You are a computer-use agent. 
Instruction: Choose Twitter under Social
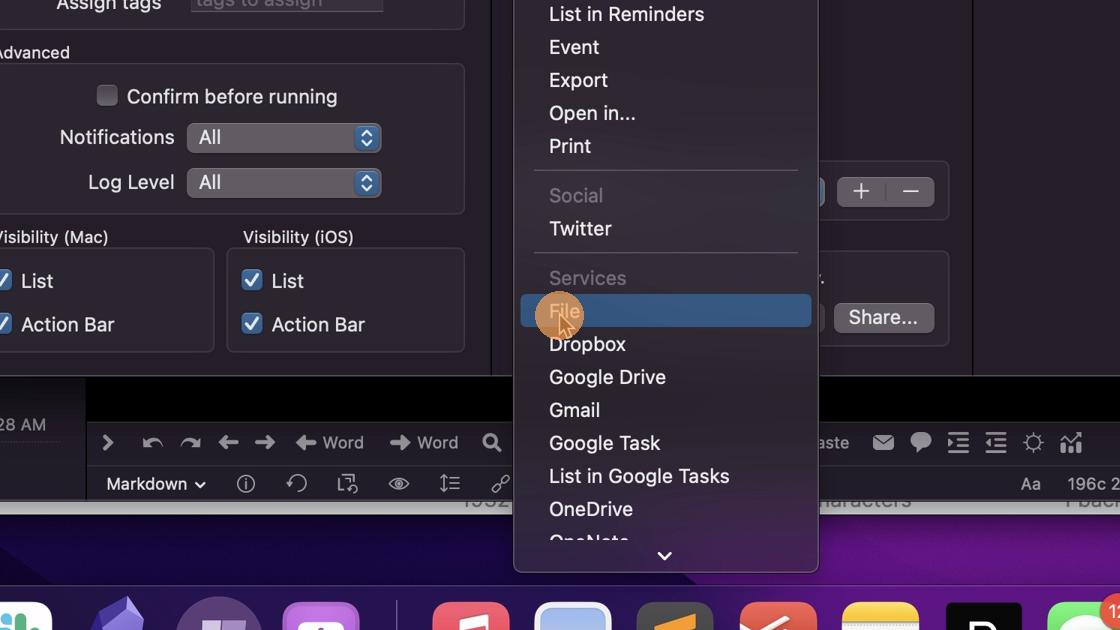coord(666,229)
